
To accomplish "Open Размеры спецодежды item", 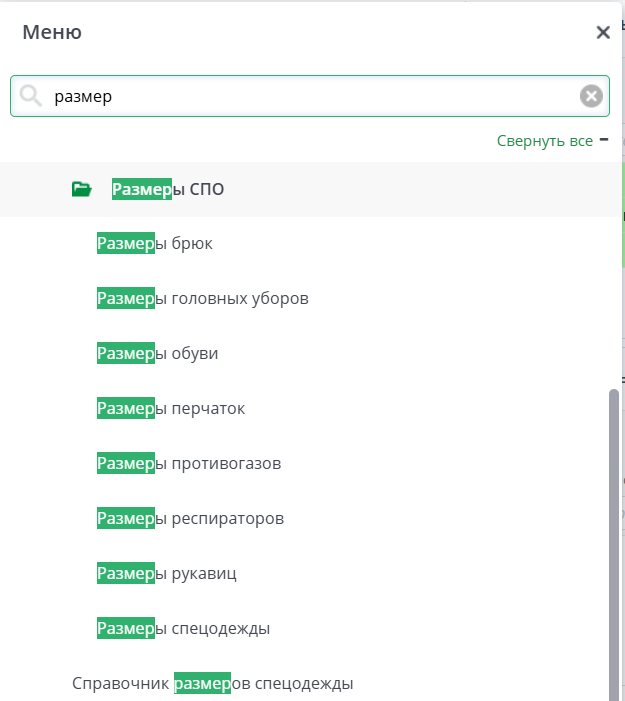I will click(x=183, y=628).
